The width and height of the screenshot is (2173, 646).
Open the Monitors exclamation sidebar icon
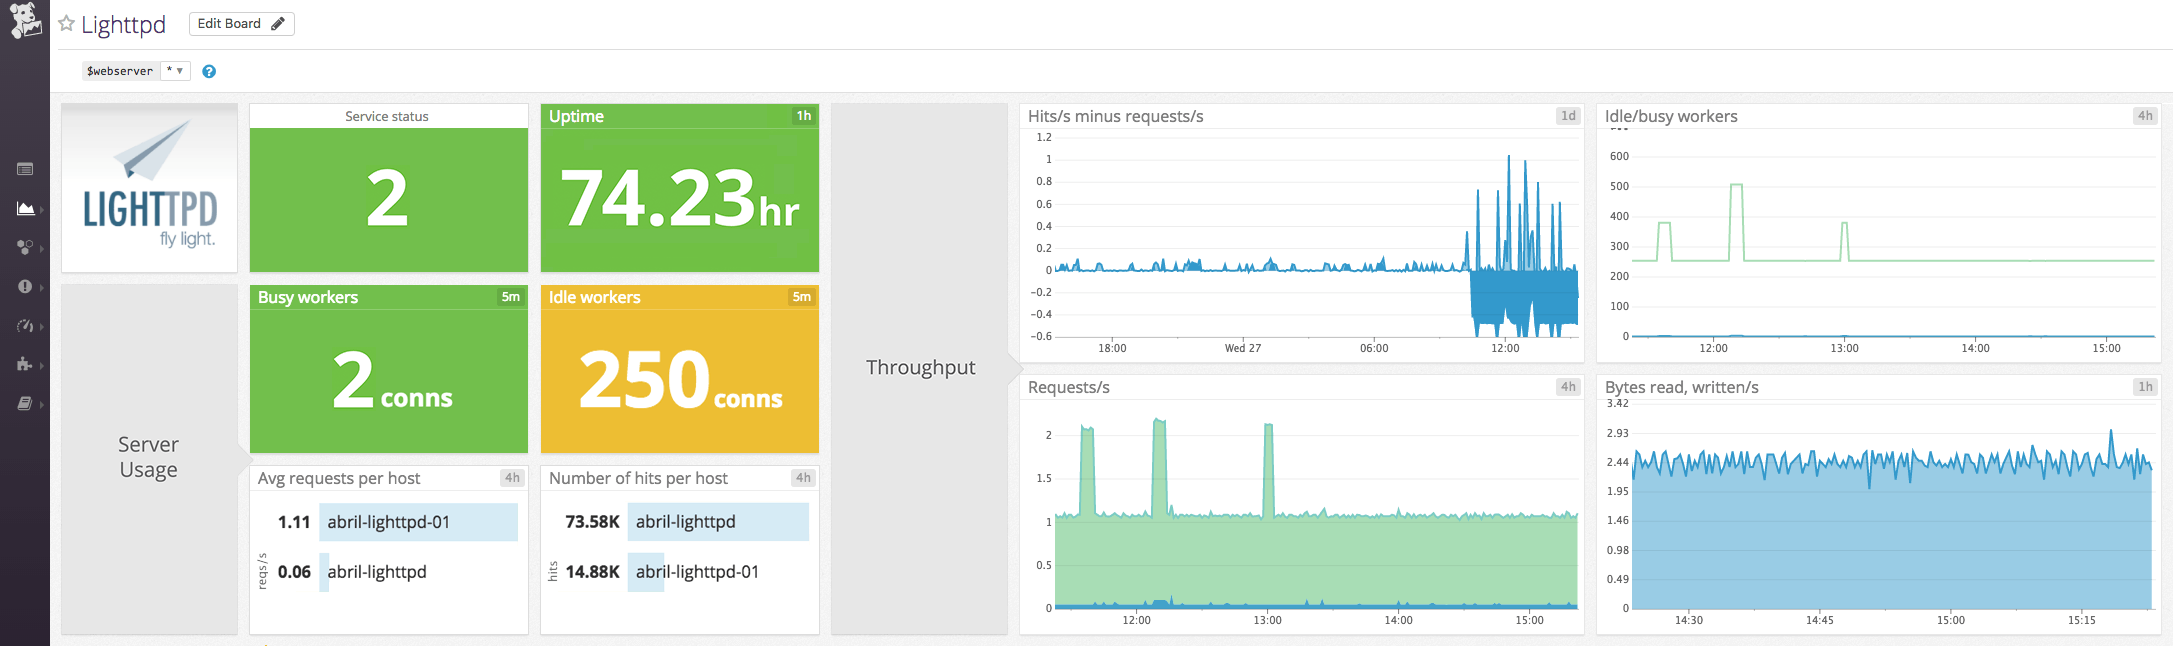coord(25,286)
